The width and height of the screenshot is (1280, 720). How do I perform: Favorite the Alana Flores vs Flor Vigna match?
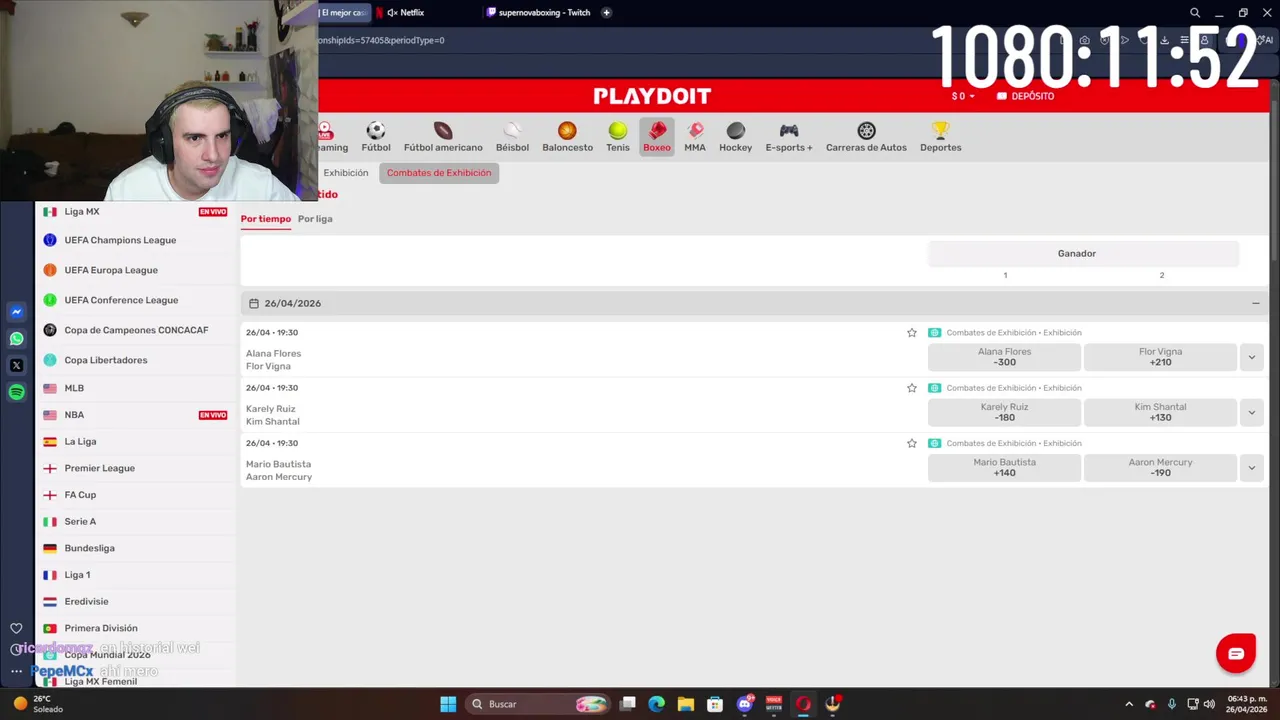click(912, 333)
